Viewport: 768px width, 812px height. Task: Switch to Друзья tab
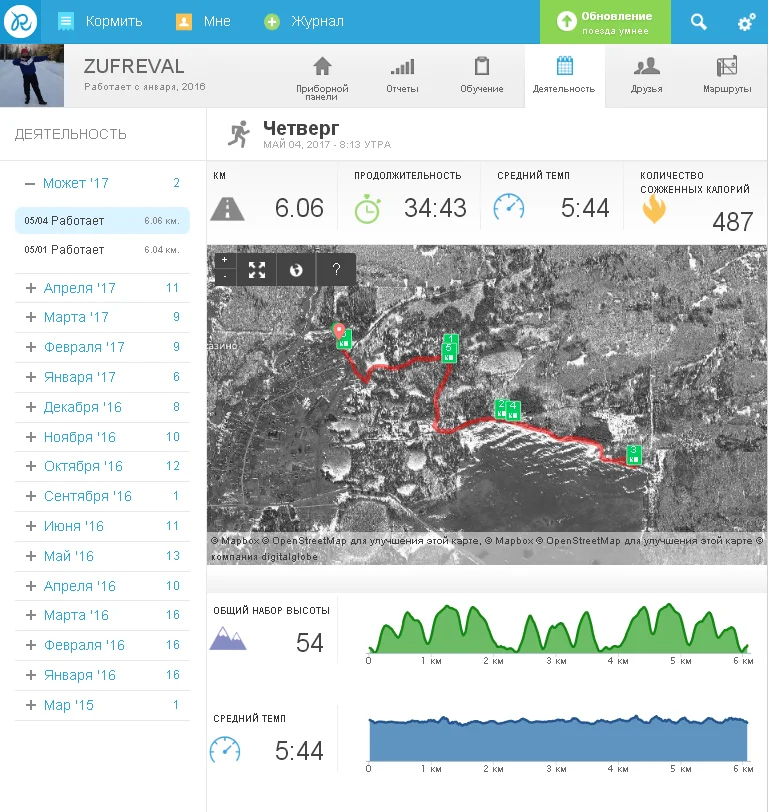click(647, 76)
